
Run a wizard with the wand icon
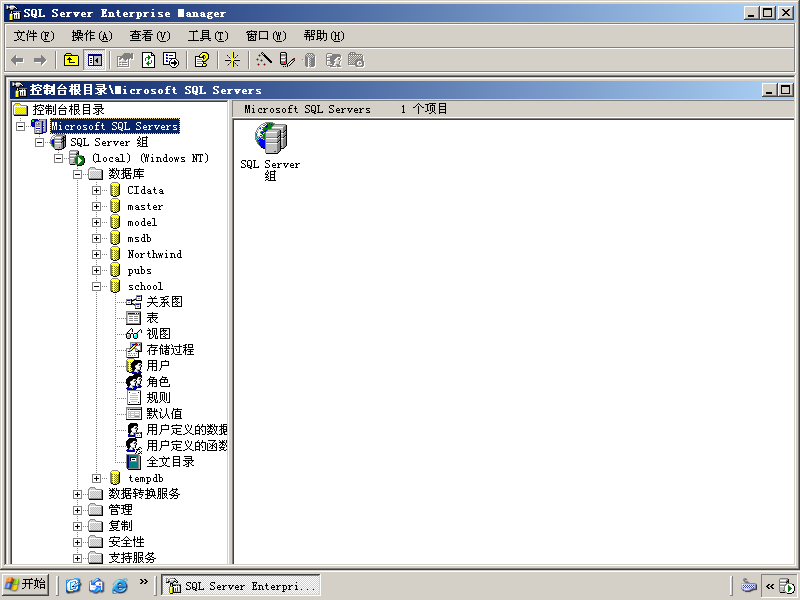click(x=264, y=60)
